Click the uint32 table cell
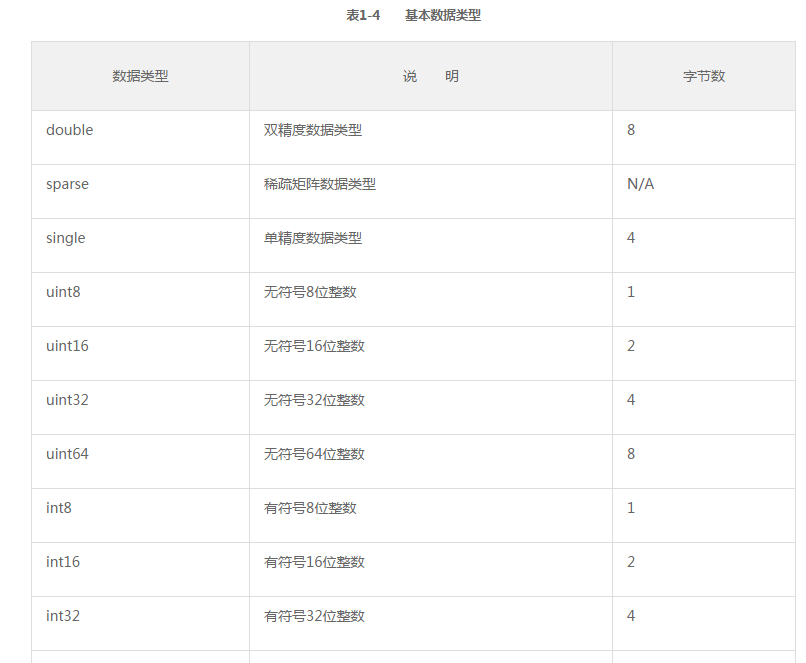 pos(140,408)
